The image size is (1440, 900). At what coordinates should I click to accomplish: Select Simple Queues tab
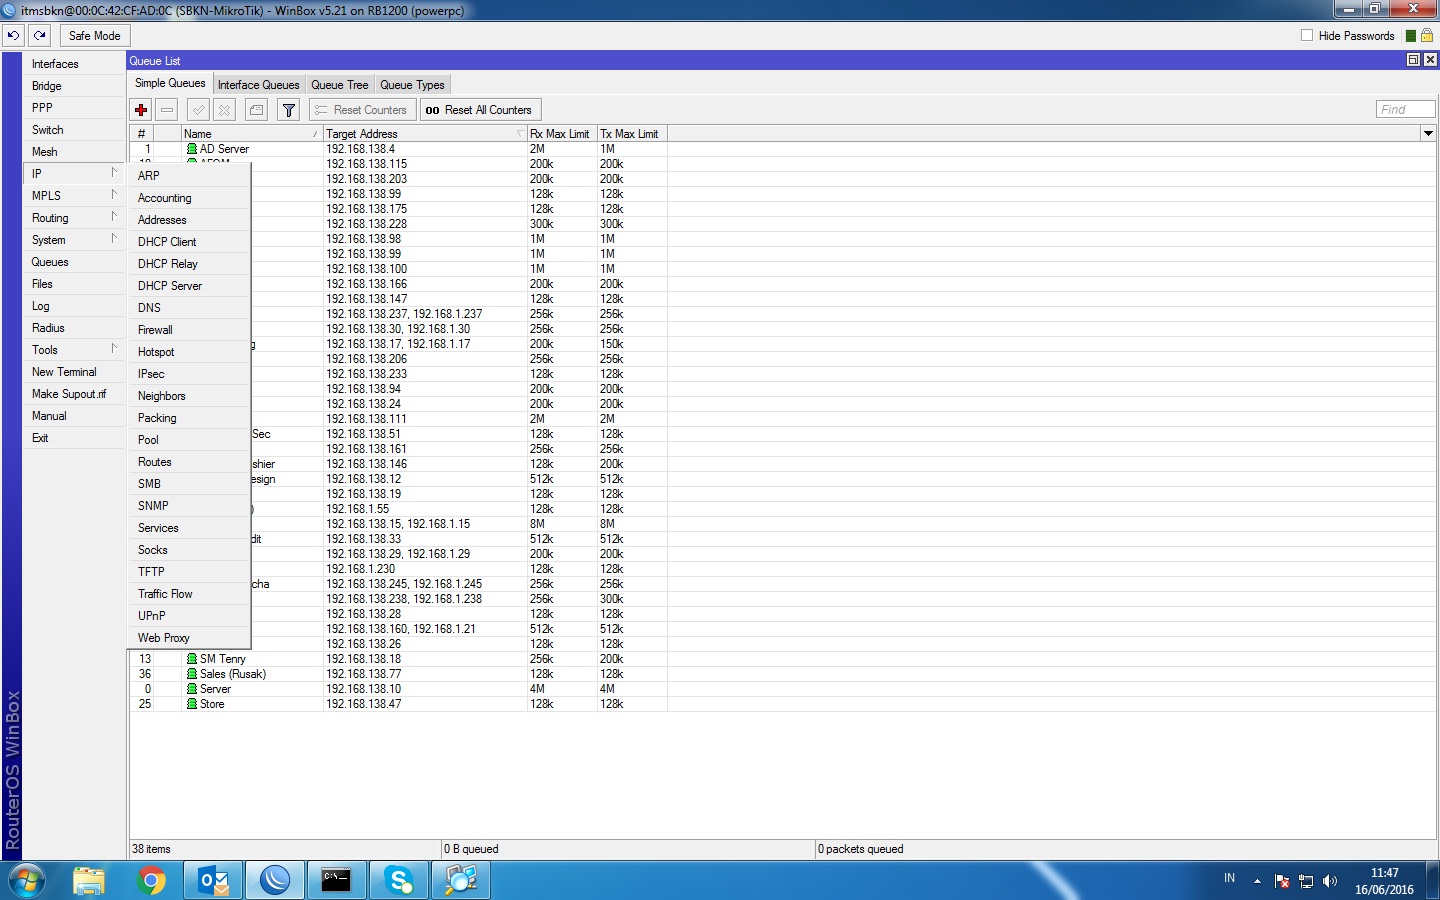pos(170,84)
